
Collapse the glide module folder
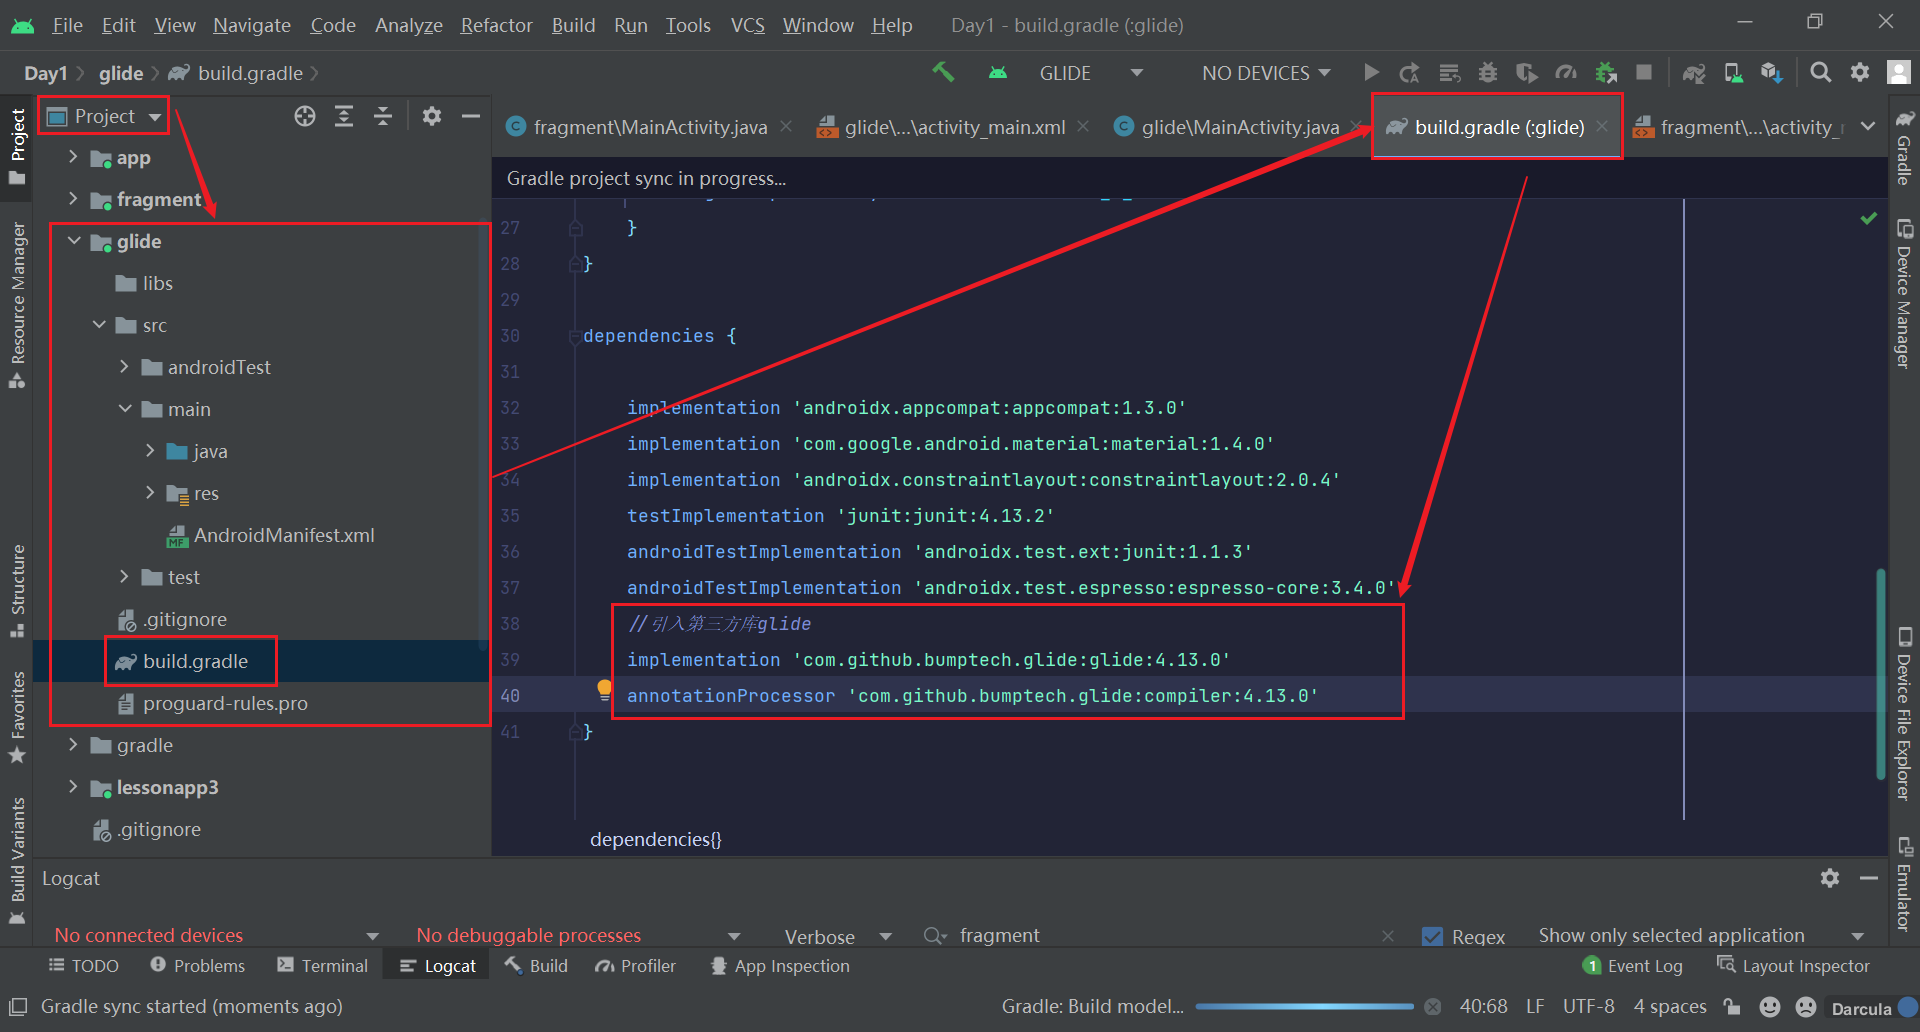point(73,241)
